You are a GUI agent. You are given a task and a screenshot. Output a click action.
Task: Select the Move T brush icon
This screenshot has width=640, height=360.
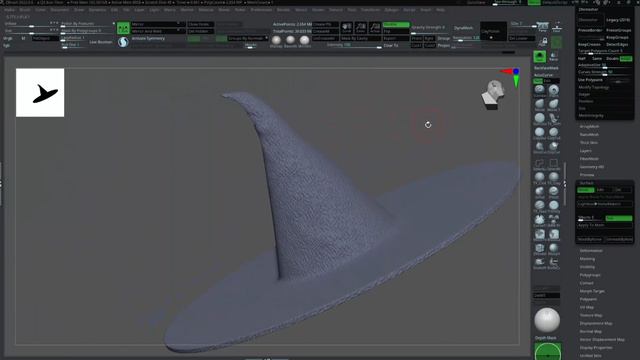pos(553,104)
